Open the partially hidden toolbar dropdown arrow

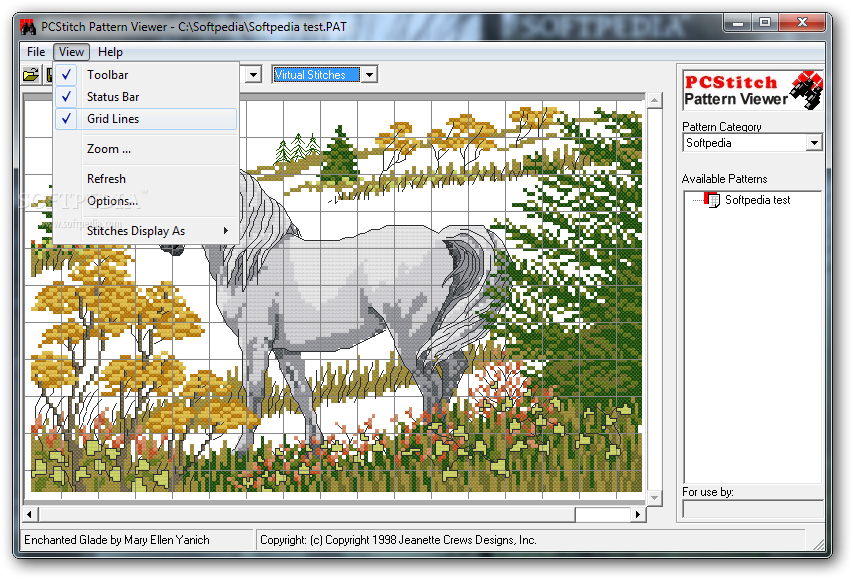[253, 75]
